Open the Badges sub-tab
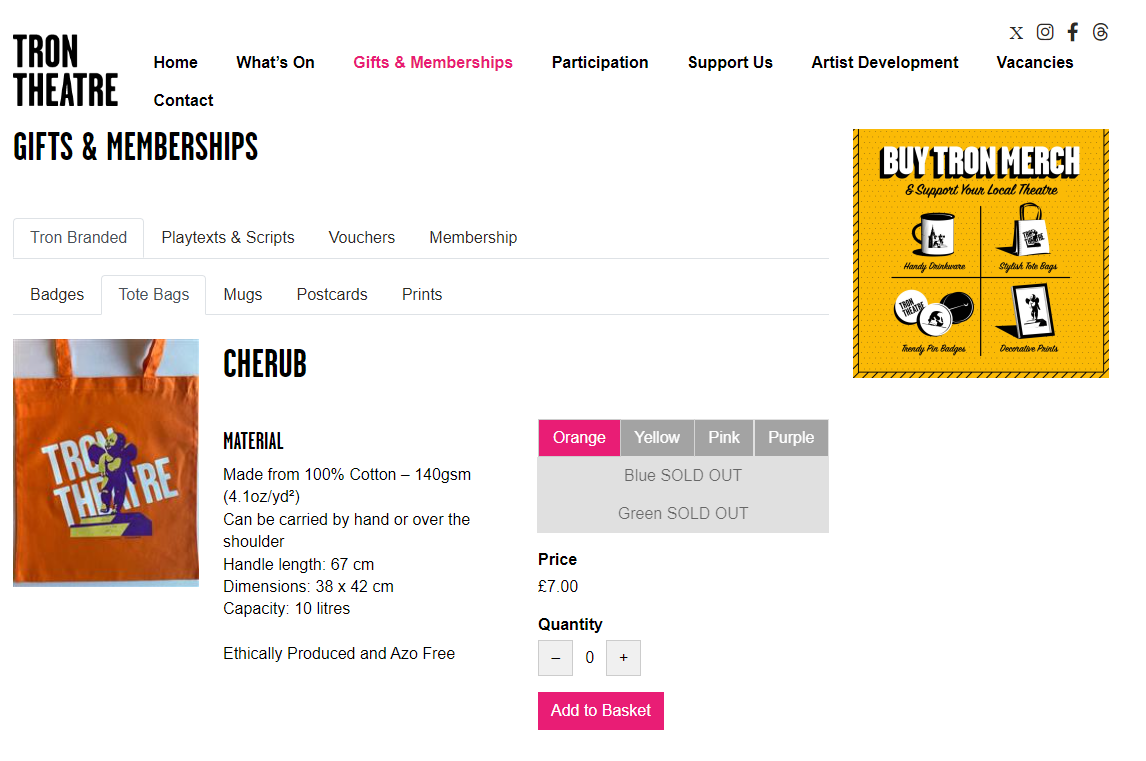Viewport: 1146px width, 761px height. click(x=57, y=295)
